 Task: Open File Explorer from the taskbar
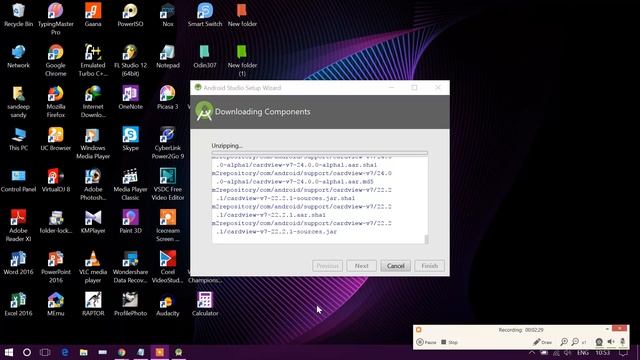pos(84,352)
